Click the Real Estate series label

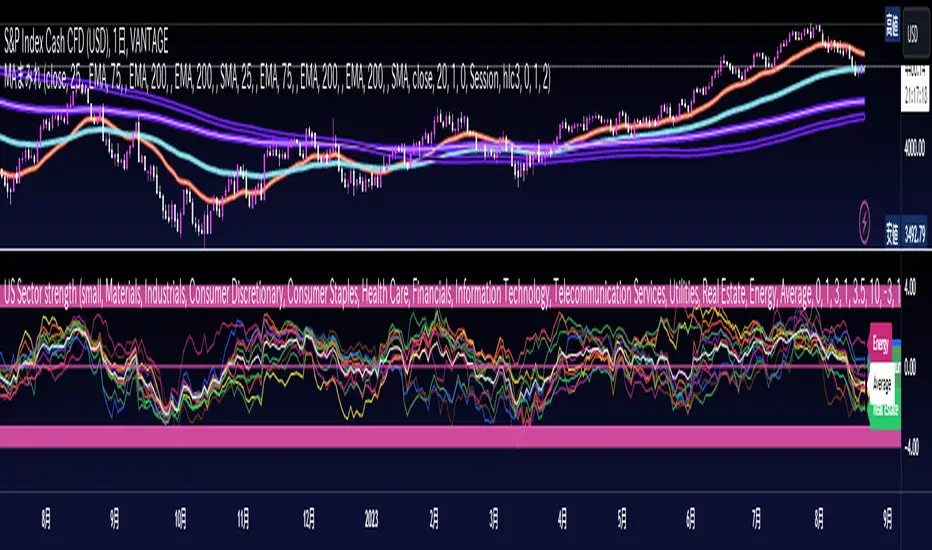click(x=885, y=410)
